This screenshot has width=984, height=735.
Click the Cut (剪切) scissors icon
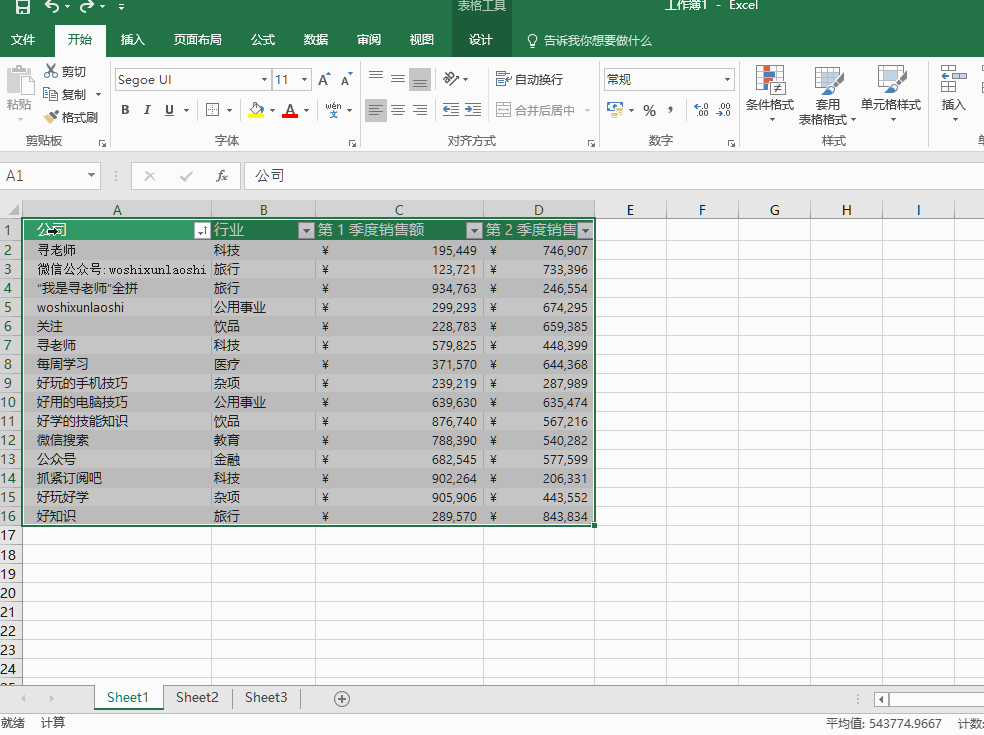(x=52, y=72)
